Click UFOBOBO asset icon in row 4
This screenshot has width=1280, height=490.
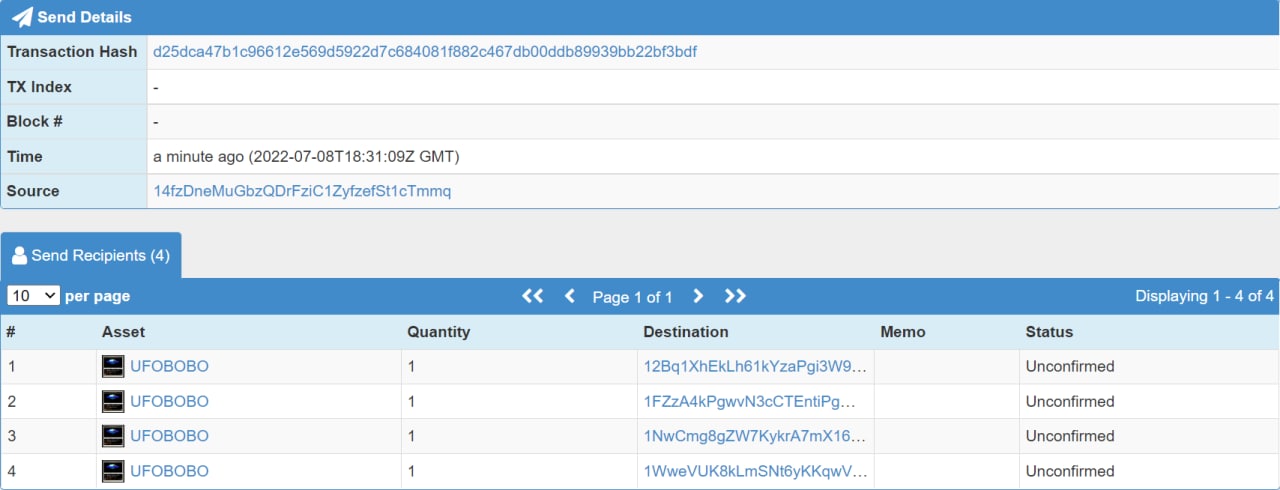[x=113, y=471]
